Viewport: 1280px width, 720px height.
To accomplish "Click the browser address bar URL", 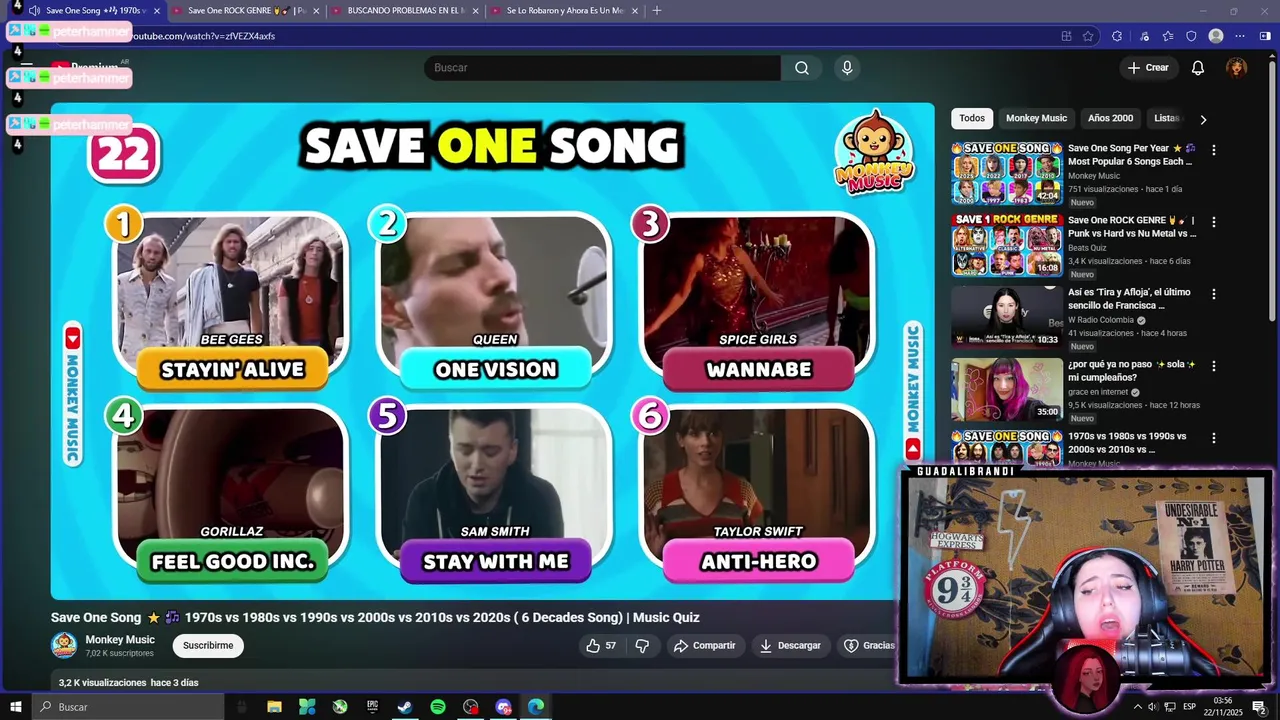I will click(204, 36).
